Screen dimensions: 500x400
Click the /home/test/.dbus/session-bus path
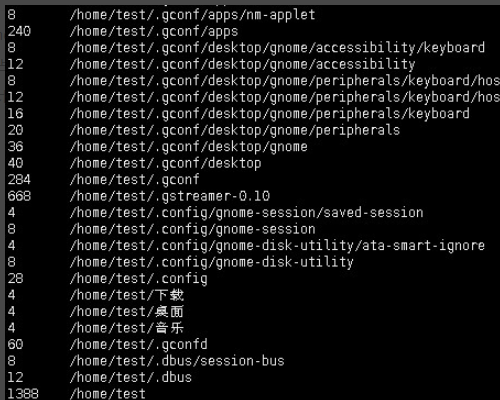coord(177,361)
